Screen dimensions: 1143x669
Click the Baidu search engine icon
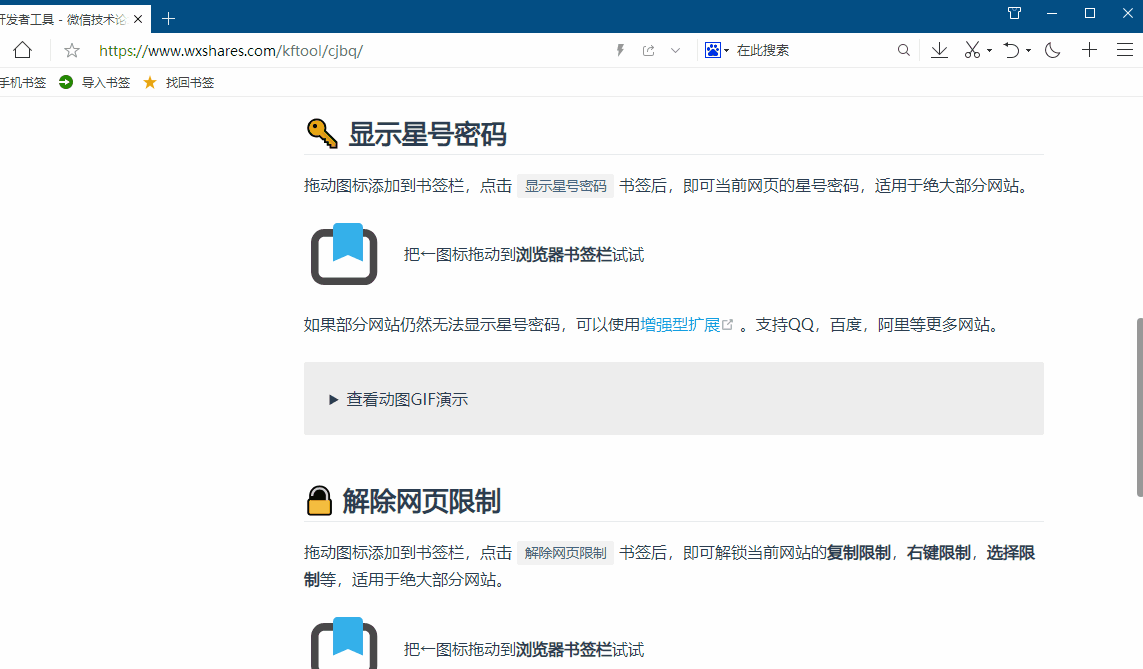tap(710, 49)
